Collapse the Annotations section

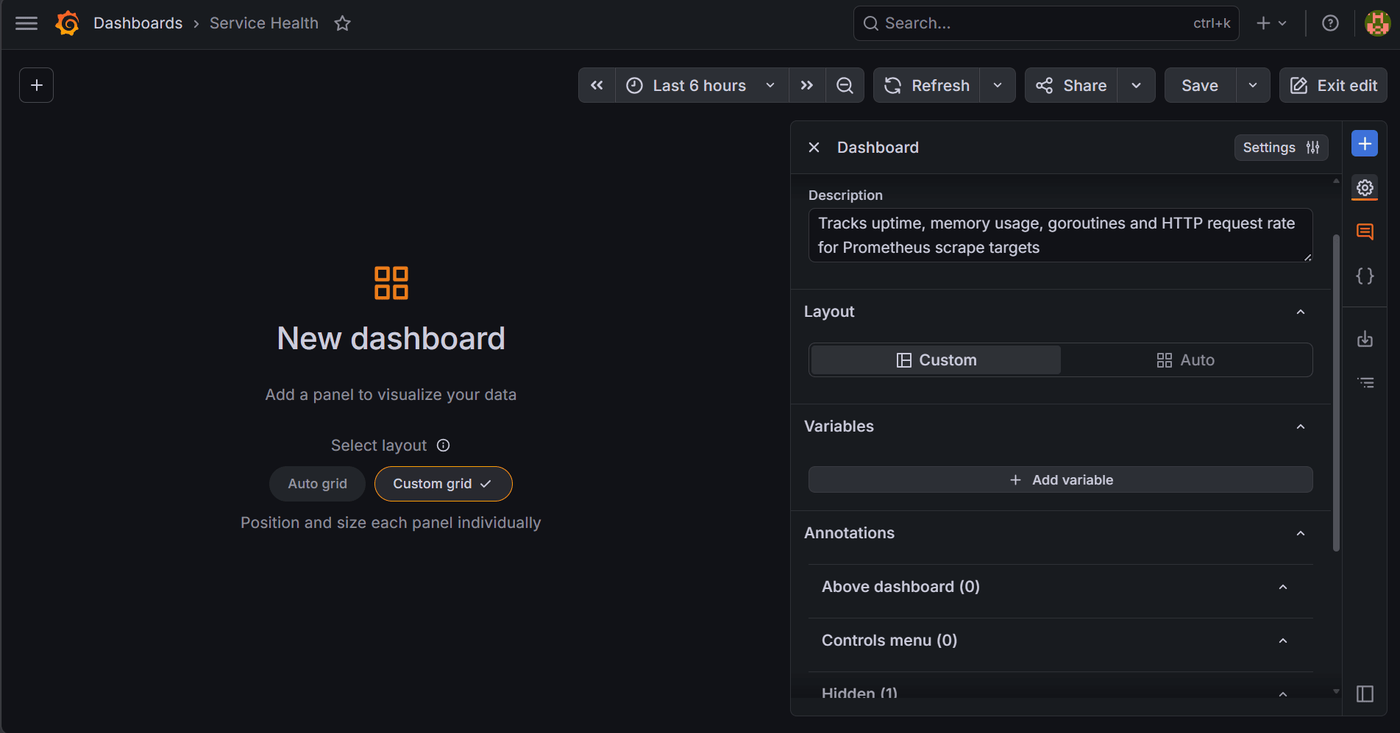tap(1300, 534)
